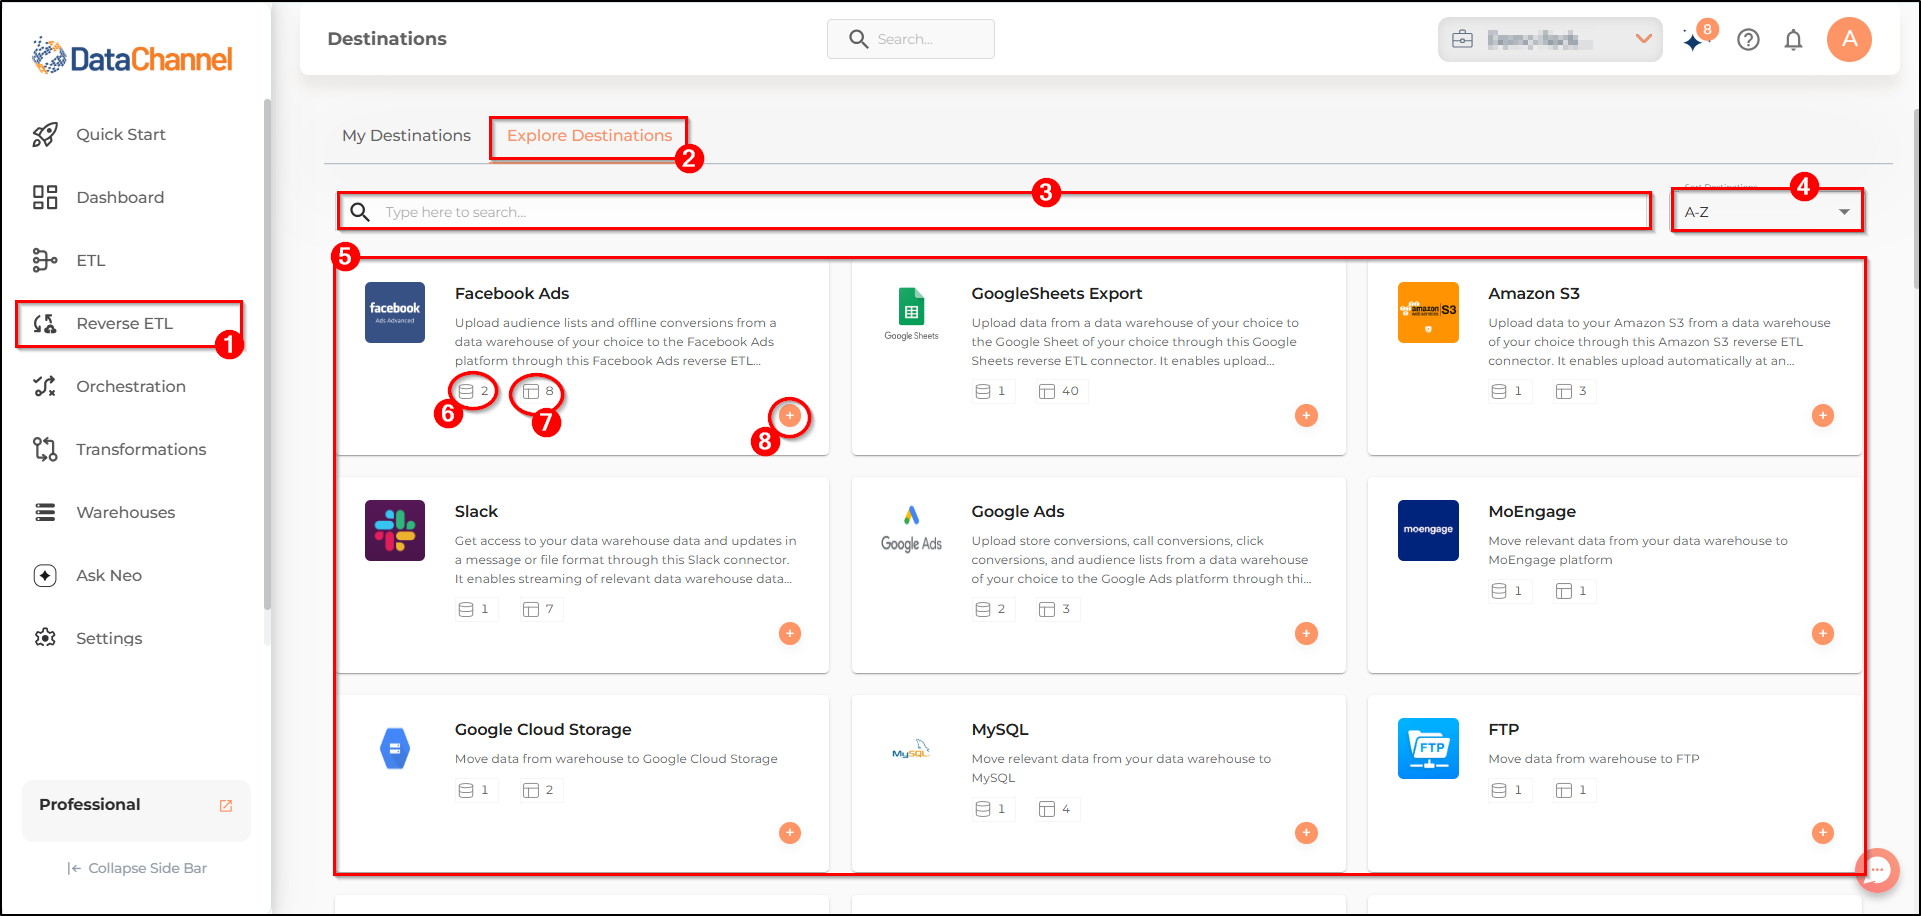Image resolution: width=1921 pixels, height=916 pixels.
Task: Open the notification bell
Action: pyautogui.click(x=1794, y=39)
